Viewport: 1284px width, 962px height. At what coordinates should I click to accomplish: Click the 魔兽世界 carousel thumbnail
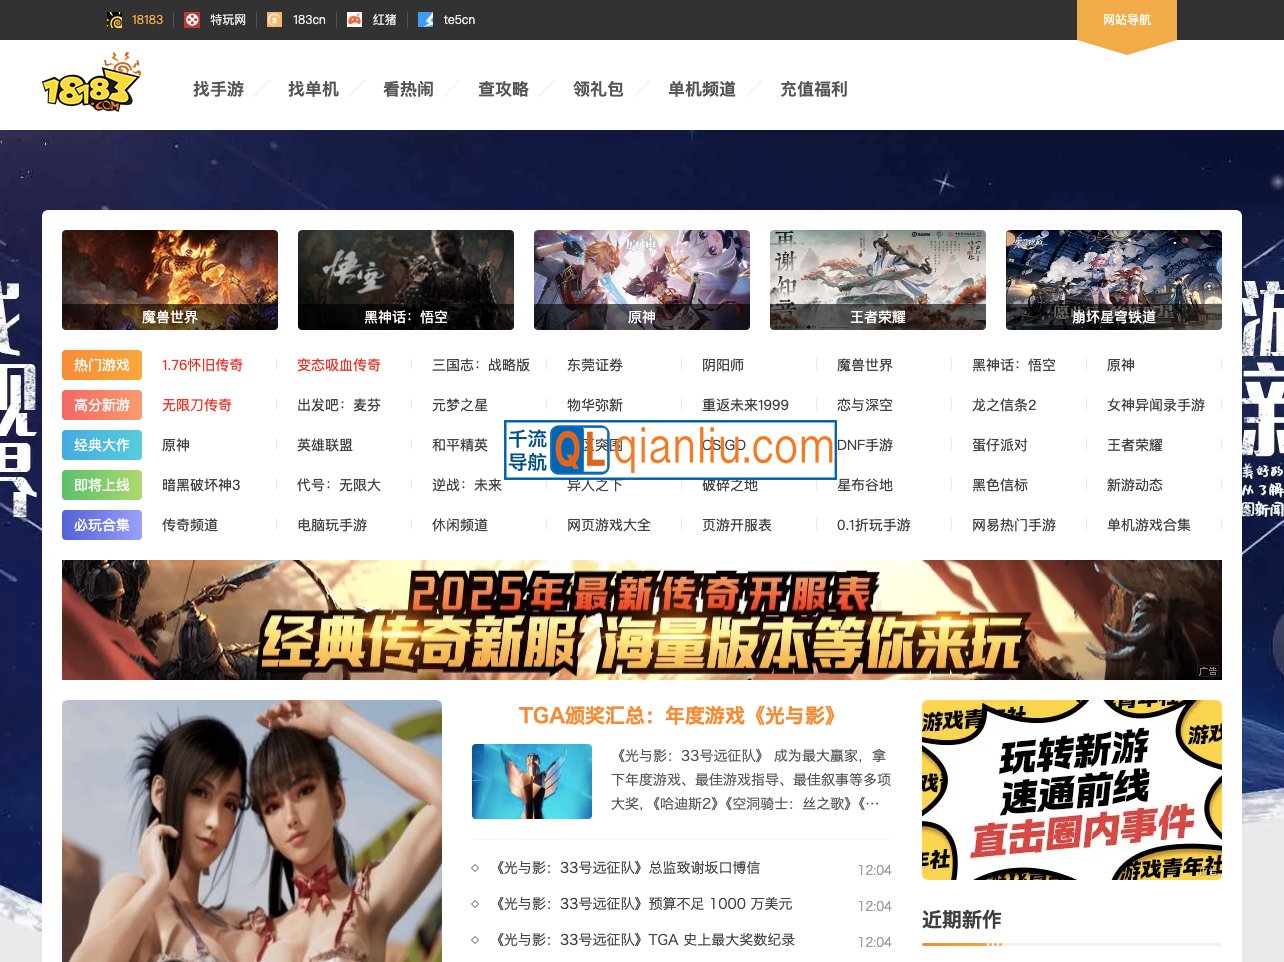tap(170, 280)
